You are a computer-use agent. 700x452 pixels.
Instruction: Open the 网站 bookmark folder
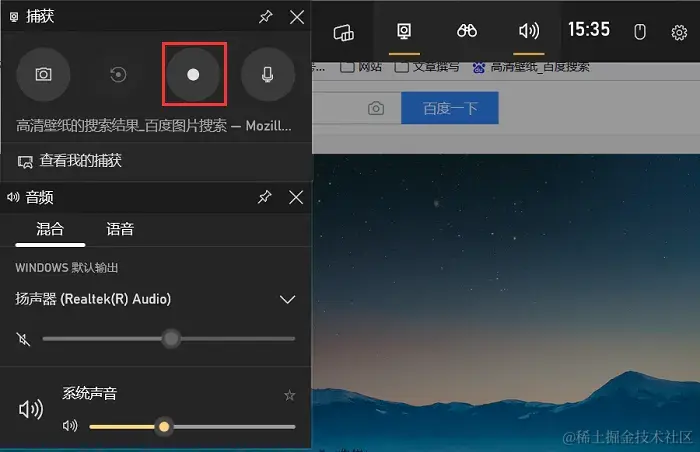pos(361,67)
